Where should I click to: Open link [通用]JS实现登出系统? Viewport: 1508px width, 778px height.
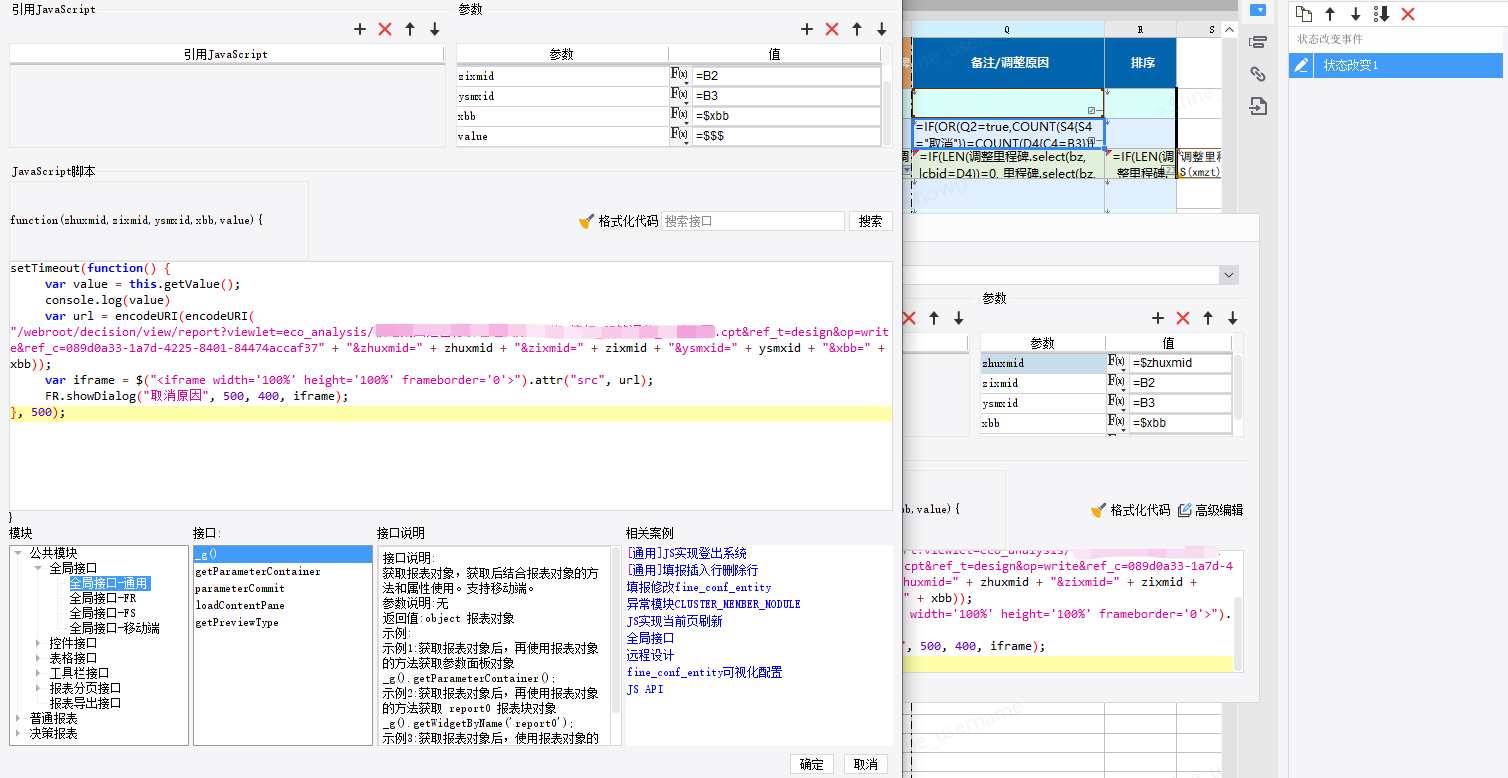[687, 553]
